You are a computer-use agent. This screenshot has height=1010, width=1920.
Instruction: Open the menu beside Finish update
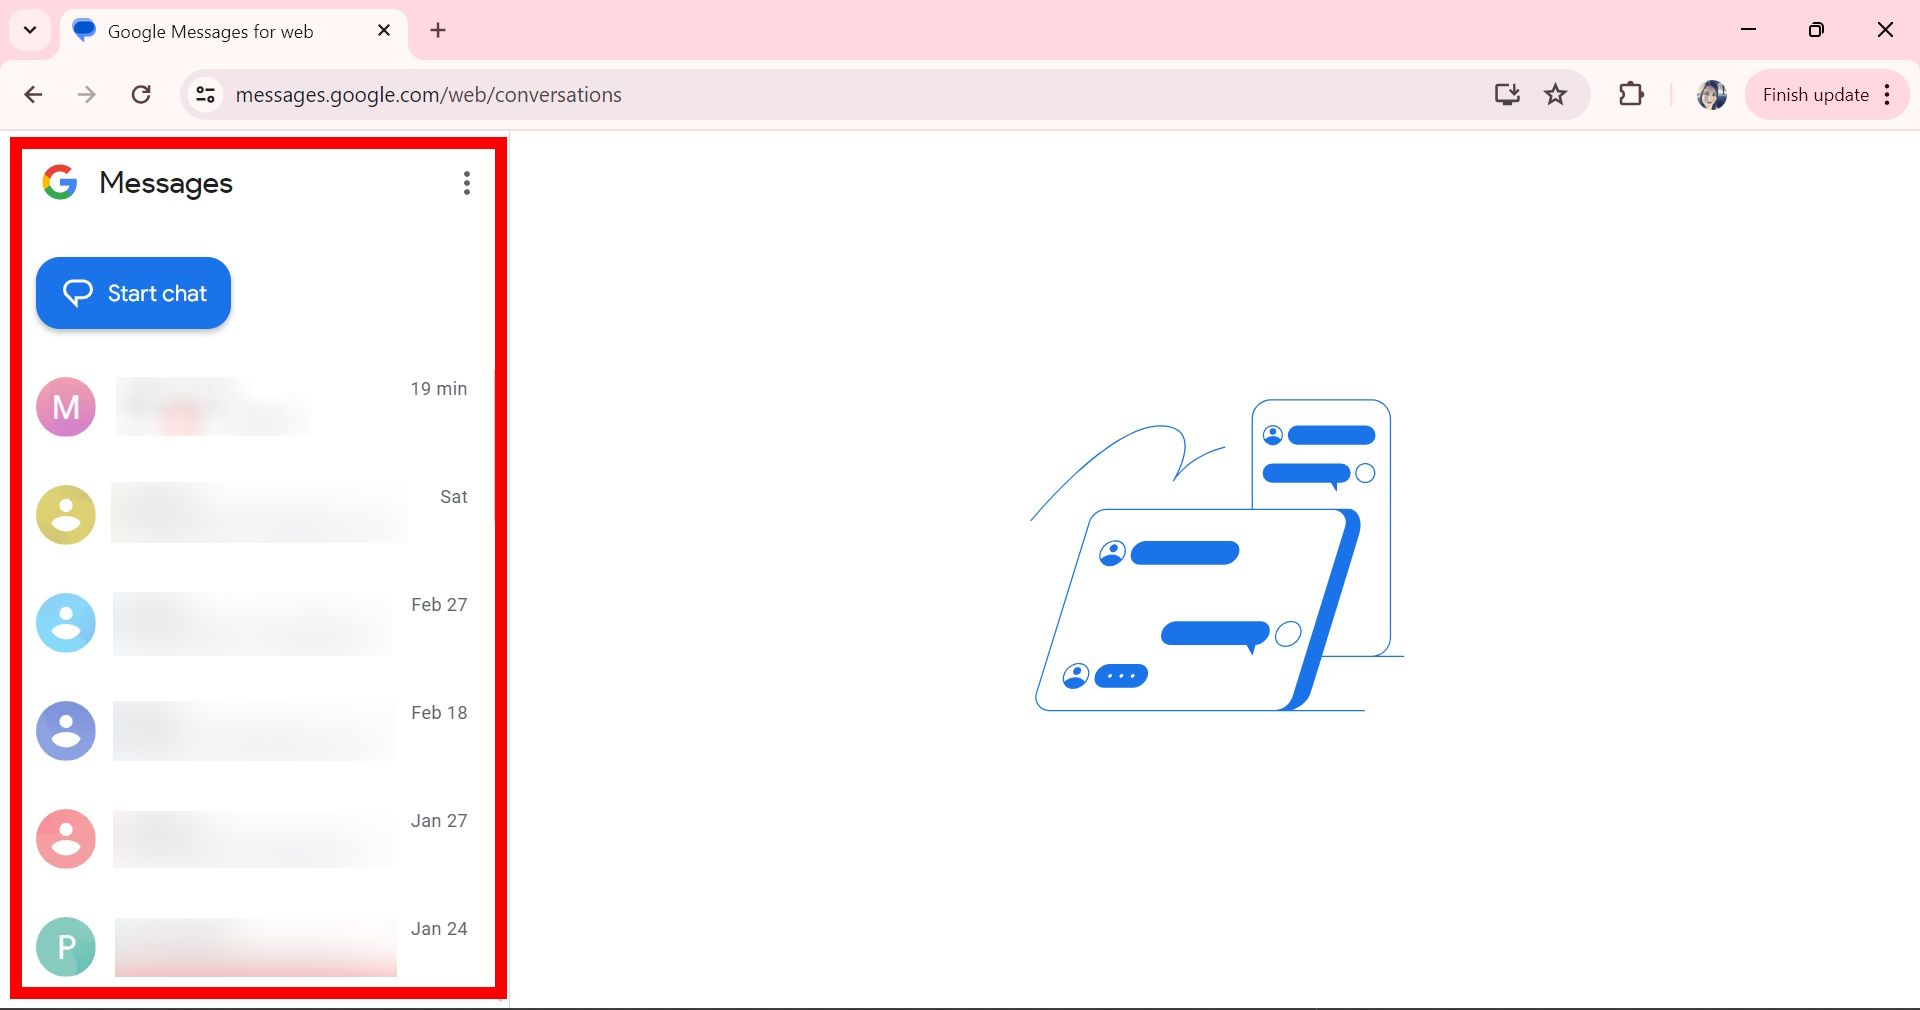click(1886, 95)
